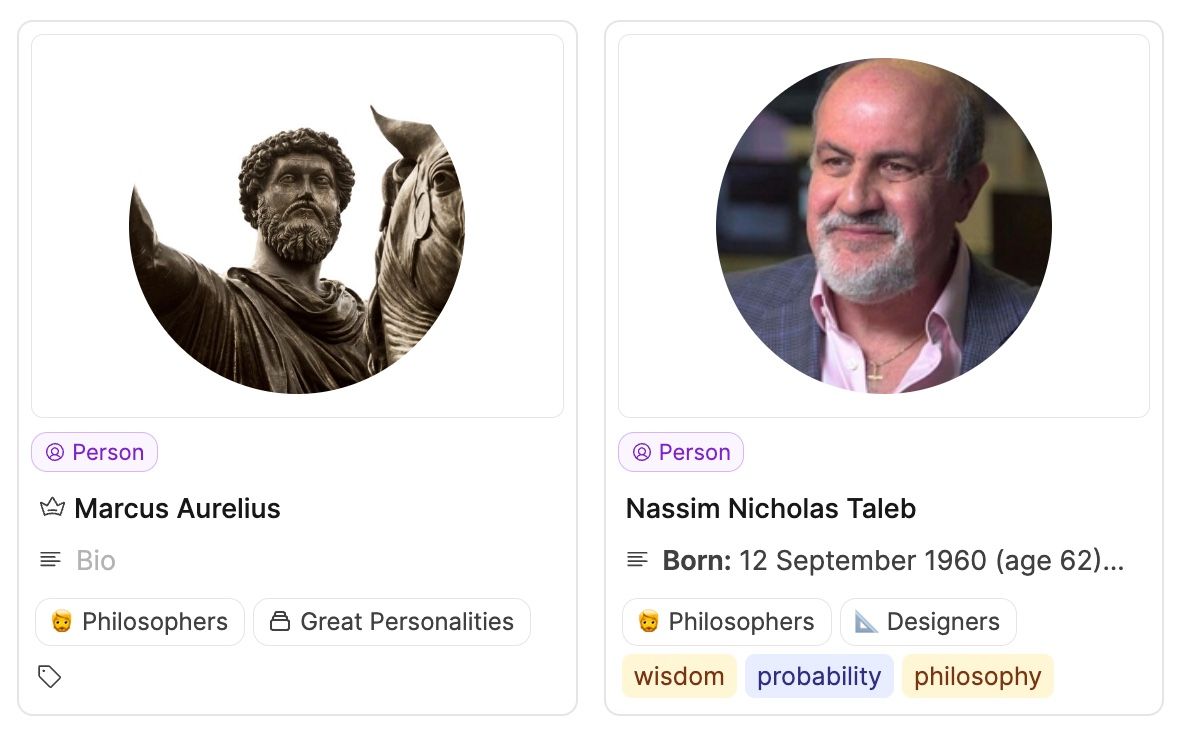The width and height of the screenshot is (1182, 732).
Task: Click the crown icon beside Marcus Aurelius
Action: point(52,508)
